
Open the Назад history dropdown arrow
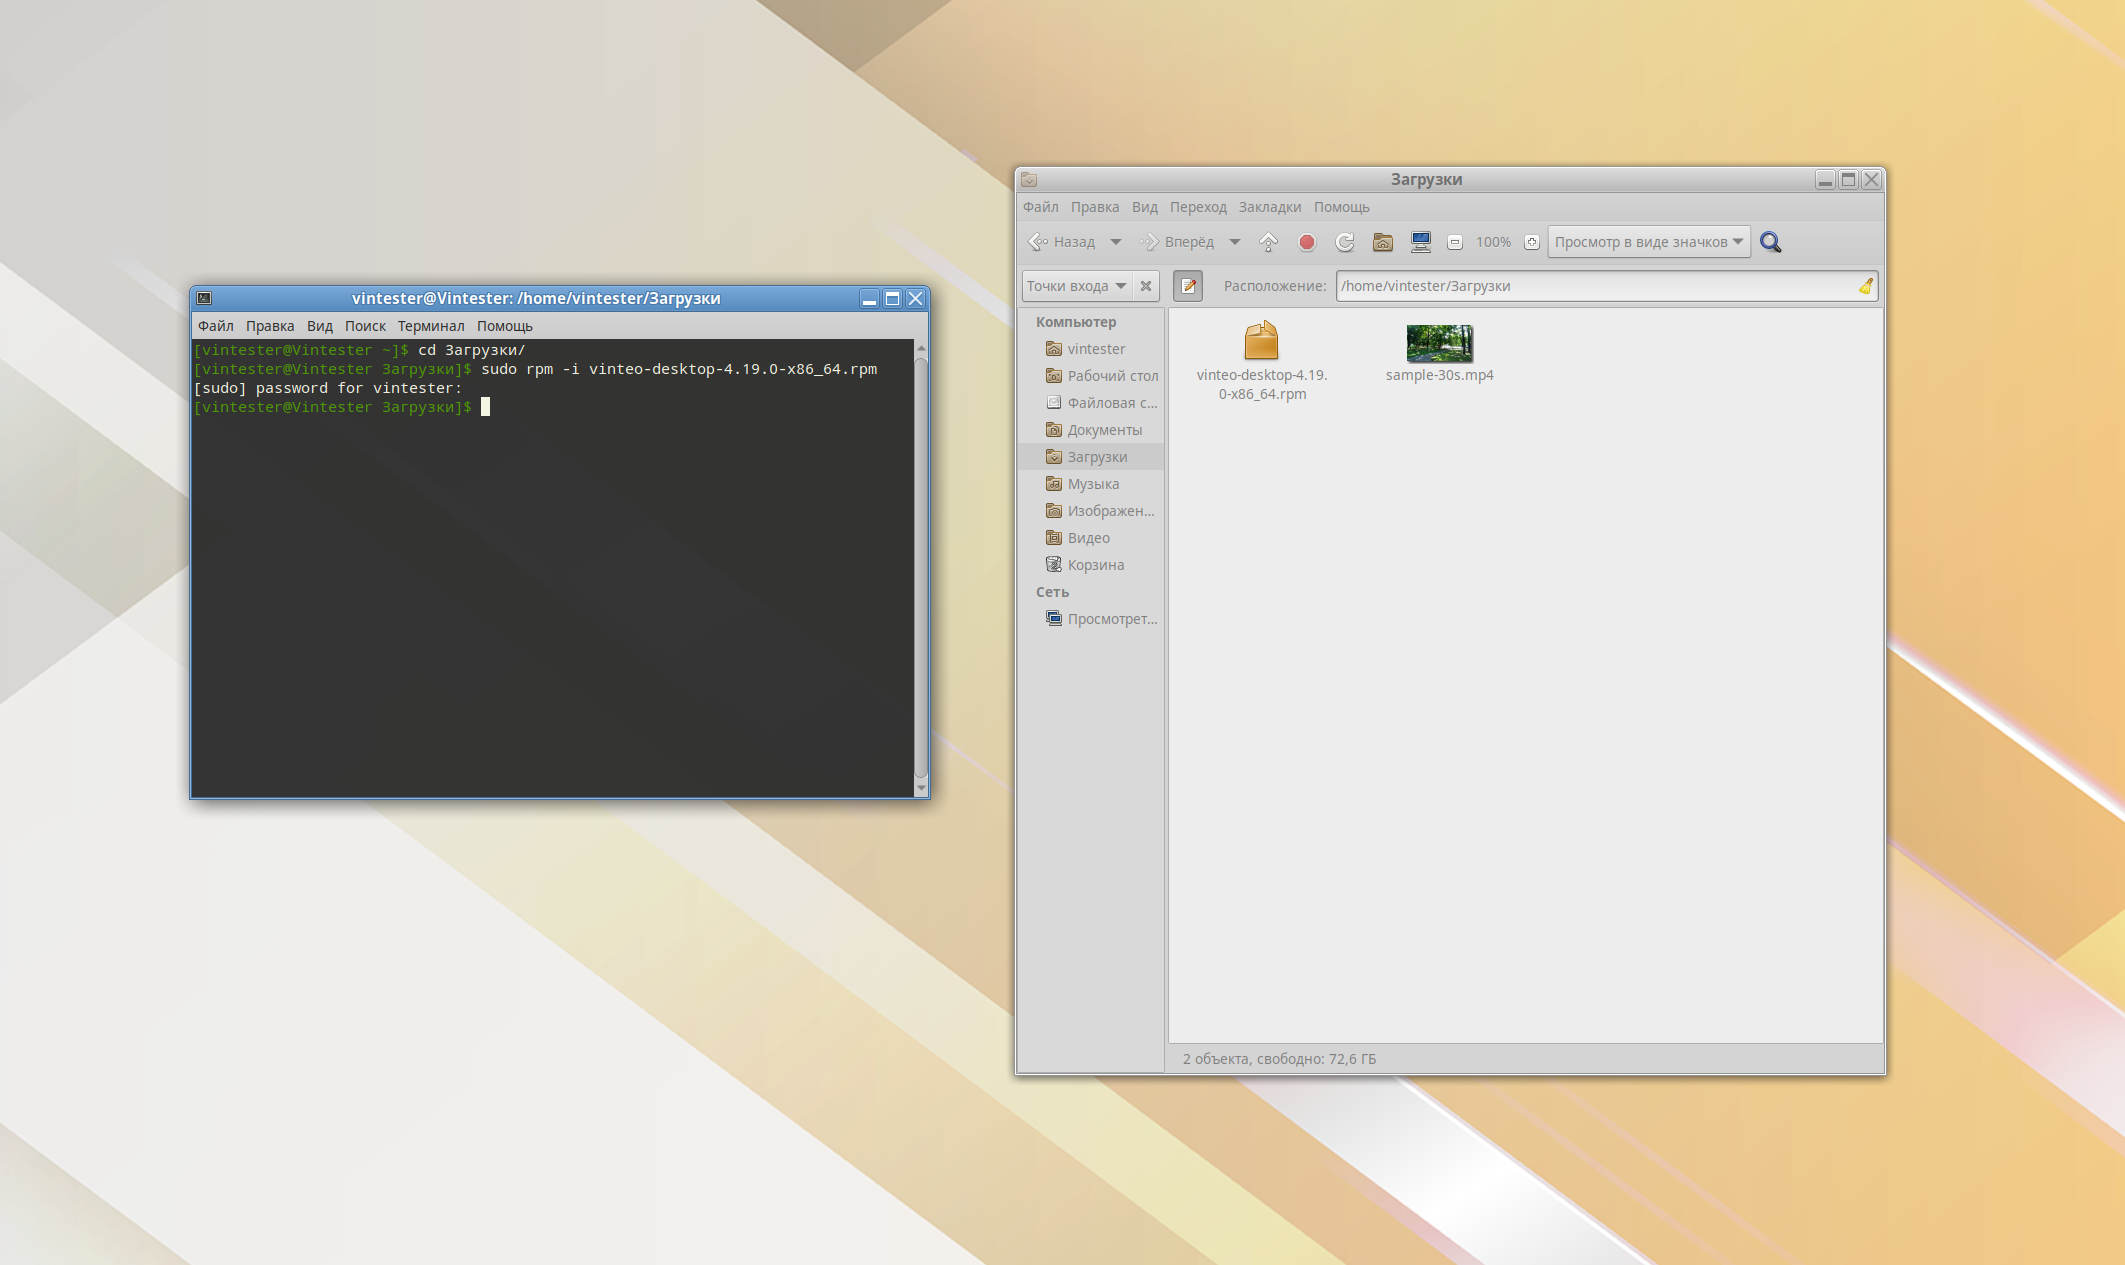[1116, 242]
